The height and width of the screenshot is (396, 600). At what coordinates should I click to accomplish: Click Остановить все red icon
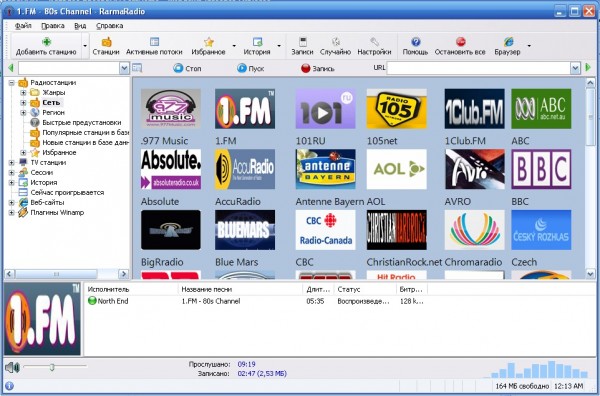click(460, 42)
